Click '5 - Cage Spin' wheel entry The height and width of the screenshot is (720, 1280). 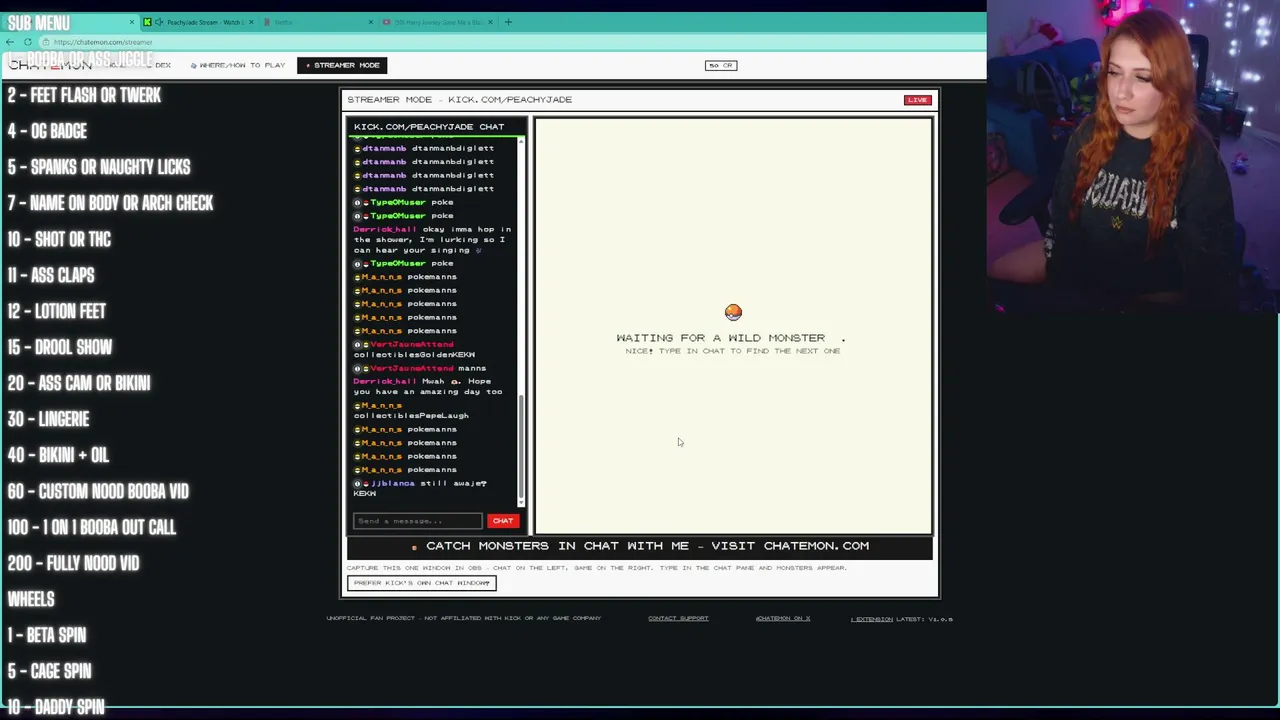click(x=49, y=671)
